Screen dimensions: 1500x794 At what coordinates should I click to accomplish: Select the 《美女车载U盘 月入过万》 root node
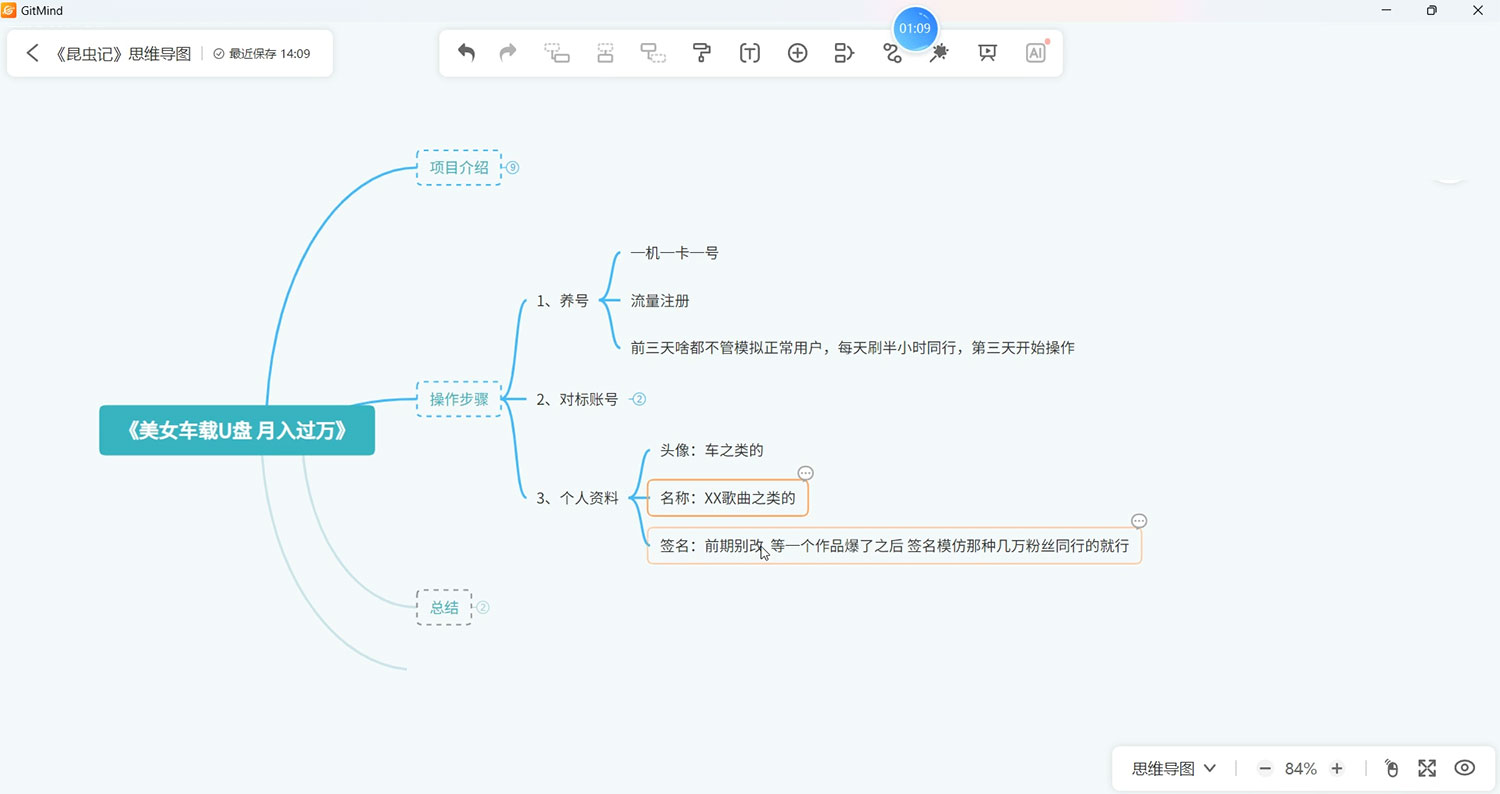[x=236, y=430]
